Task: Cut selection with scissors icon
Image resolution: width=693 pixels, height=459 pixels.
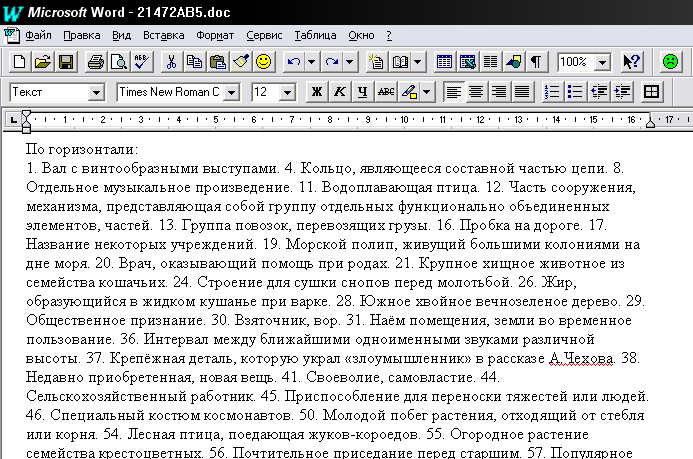Action: click(x=172, y=62)
